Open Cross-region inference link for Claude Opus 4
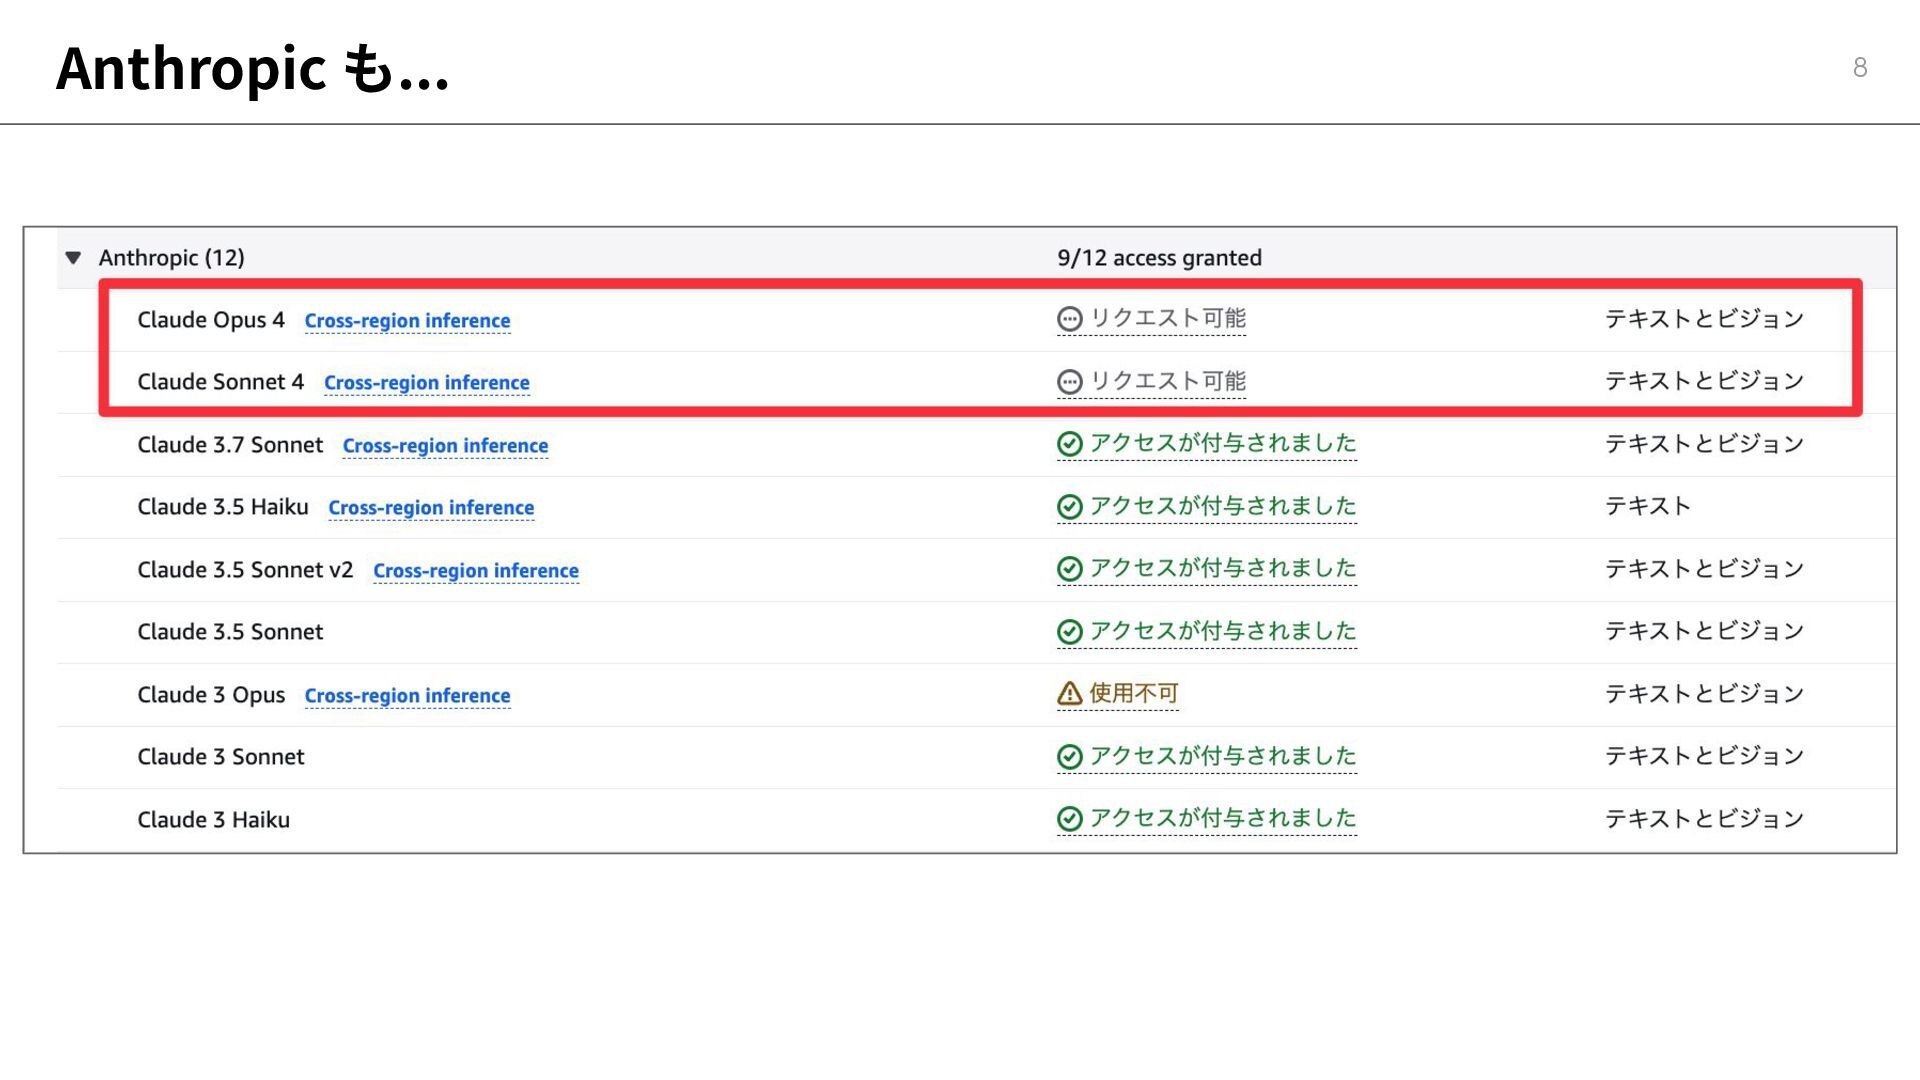Image resolution: width=1920 pixels, height=1080 pixels. point(407,321)
